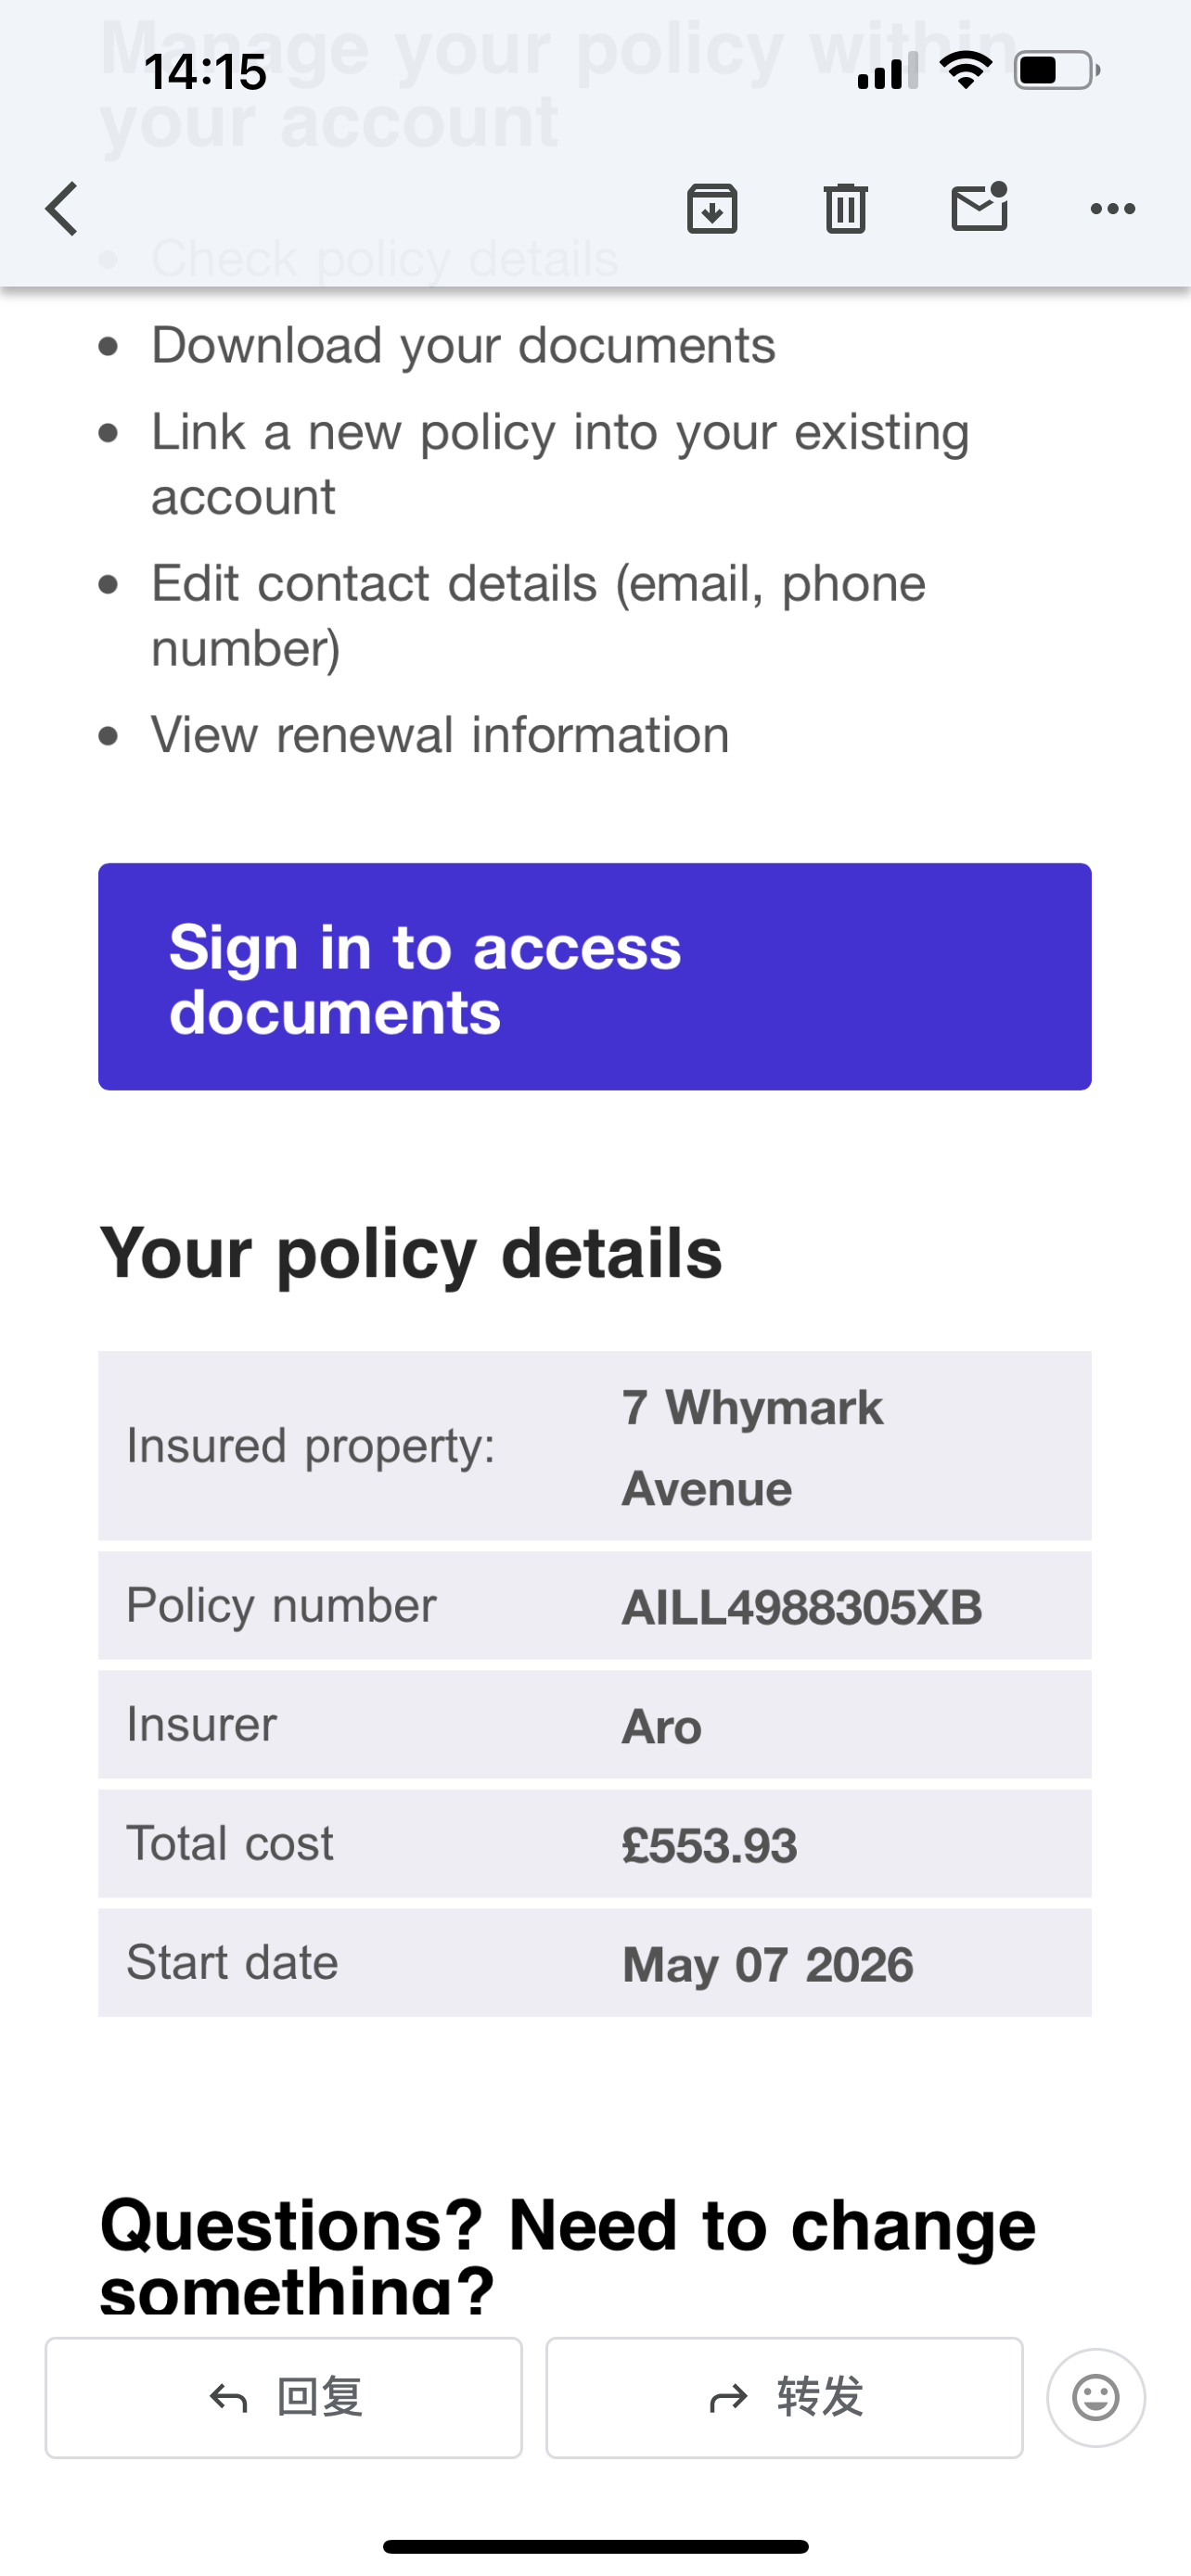This screenshot has width=1191, height=2576.
Task: Tap the Wi-Fi status icon
Action: point(966,70)
